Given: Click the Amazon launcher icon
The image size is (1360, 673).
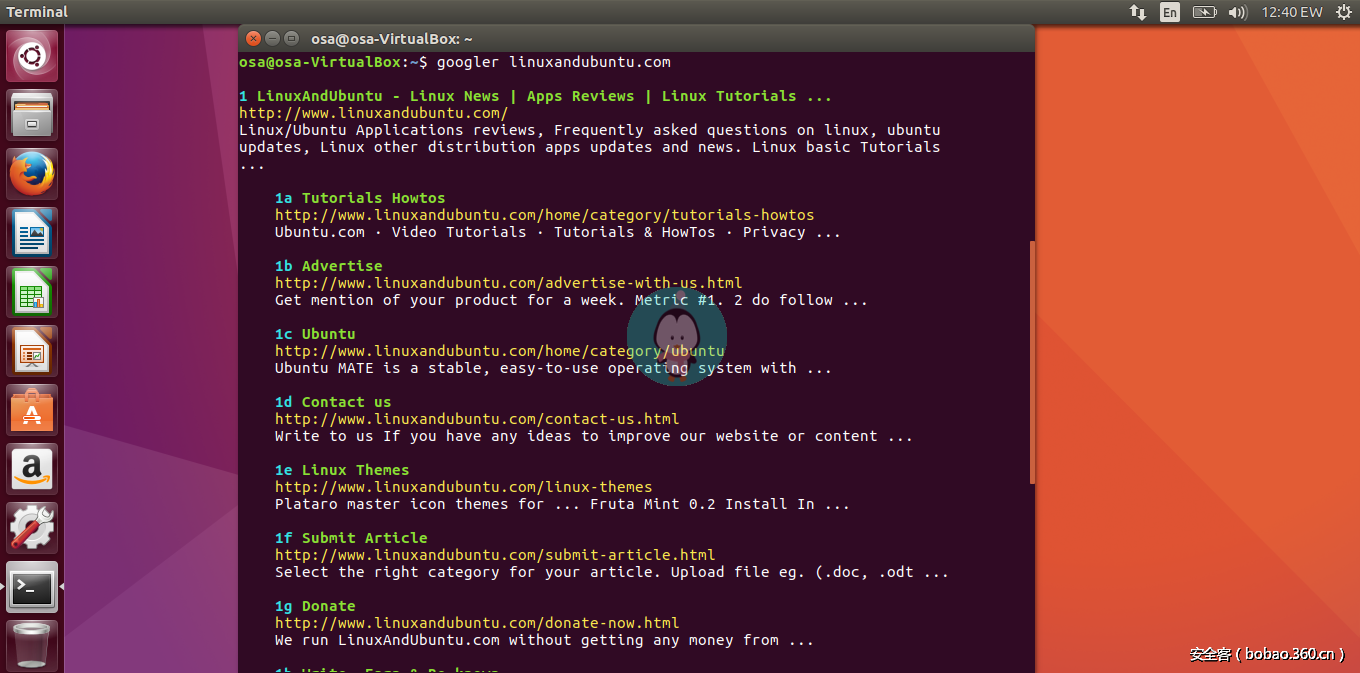Looking at the screenshot, I should [33, 469].
